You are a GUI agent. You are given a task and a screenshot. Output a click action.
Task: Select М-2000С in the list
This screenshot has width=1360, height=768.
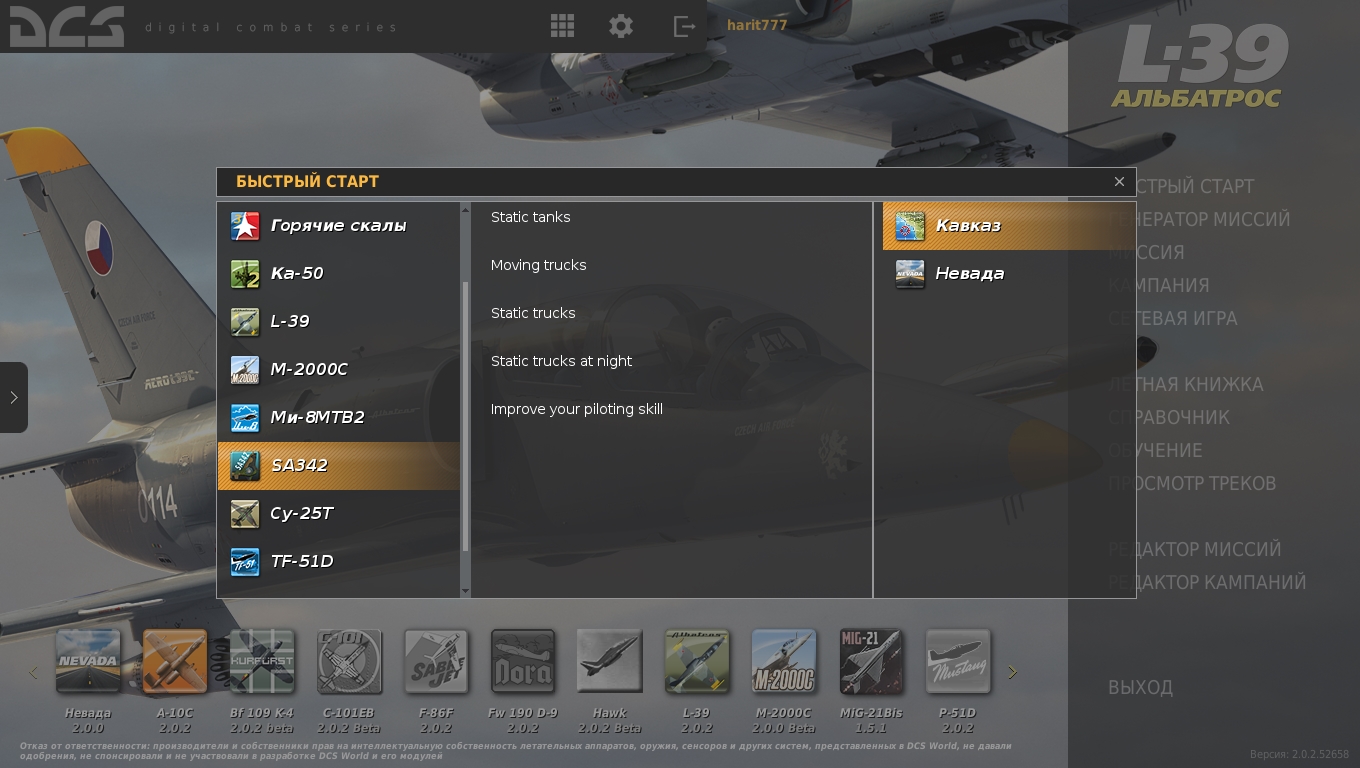point(339,370)
